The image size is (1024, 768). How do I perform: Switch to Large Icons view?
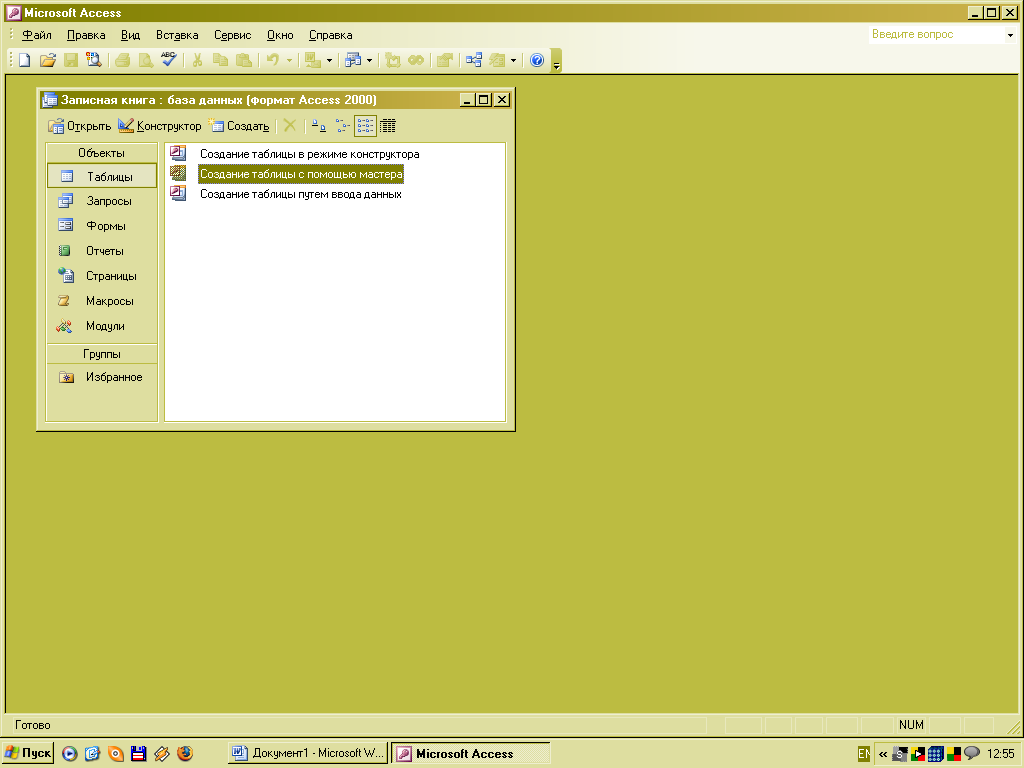(x=319, y=126)
